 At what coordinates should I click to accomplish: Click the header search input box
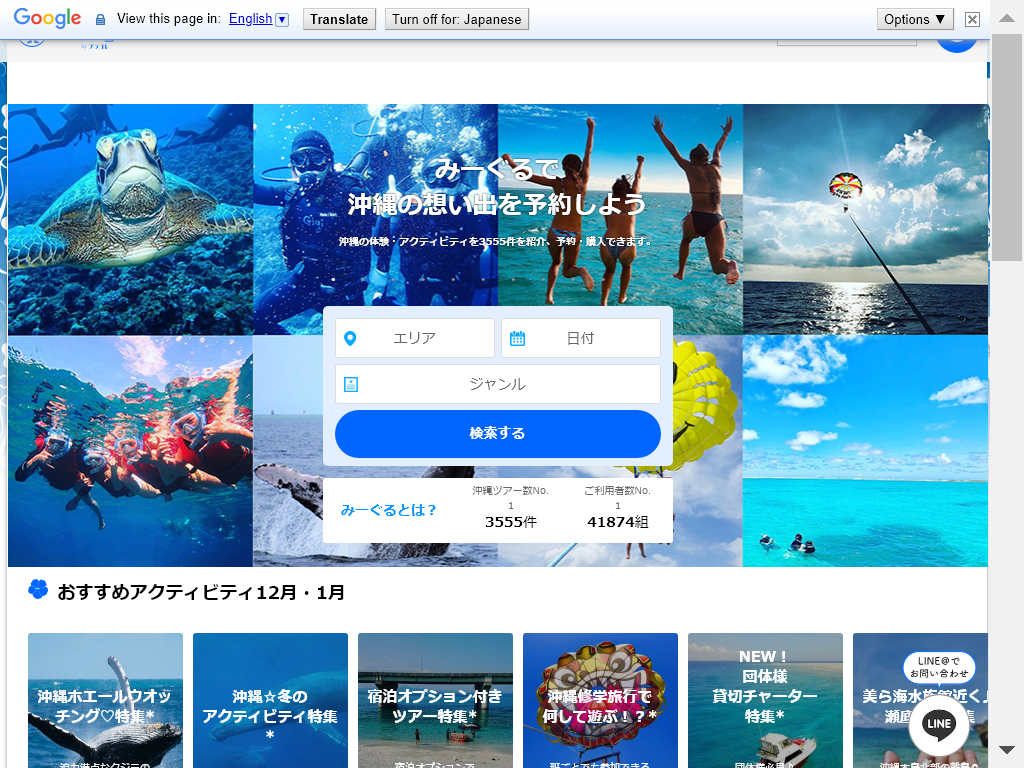847,42
